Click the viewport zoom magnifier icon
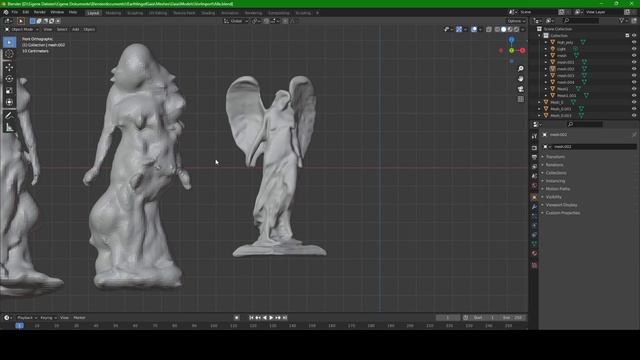640x360 pixels. [x=520, y=69]
